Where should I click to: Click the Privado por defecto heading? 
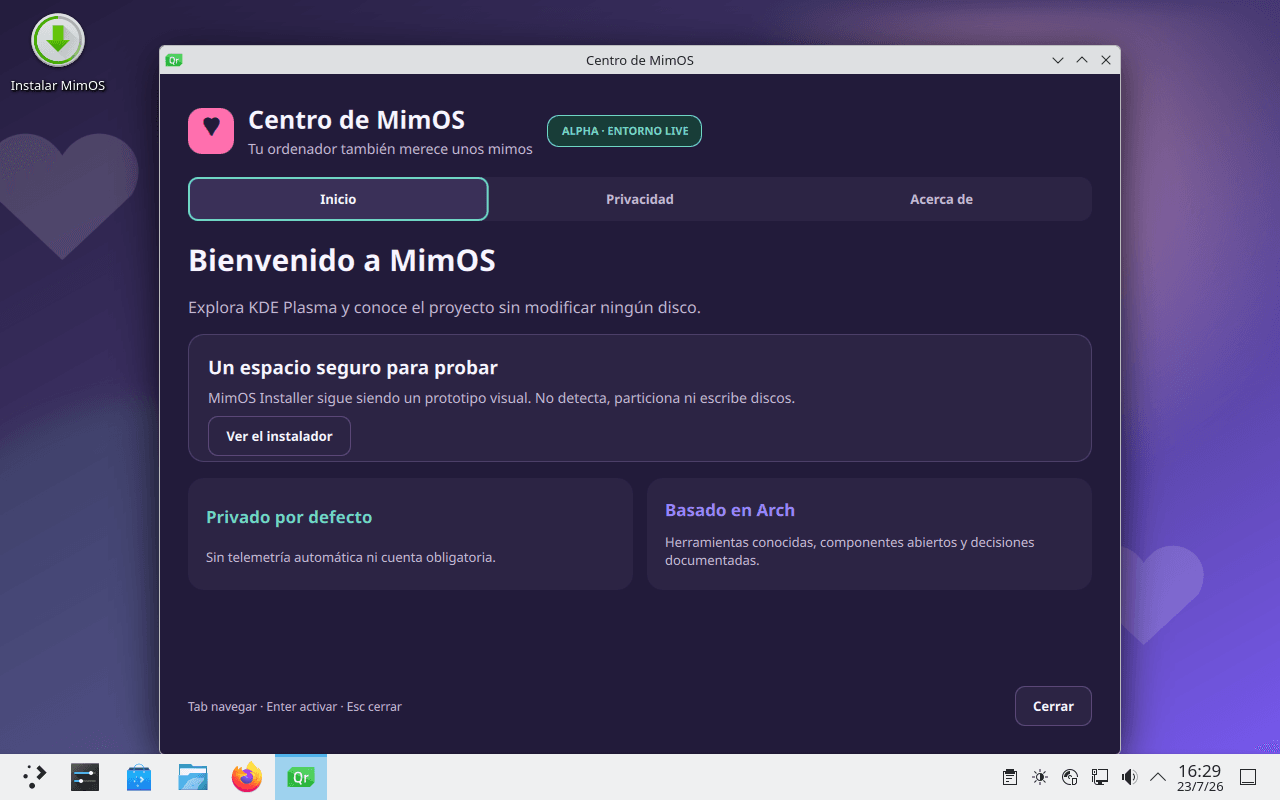[289, 517]
